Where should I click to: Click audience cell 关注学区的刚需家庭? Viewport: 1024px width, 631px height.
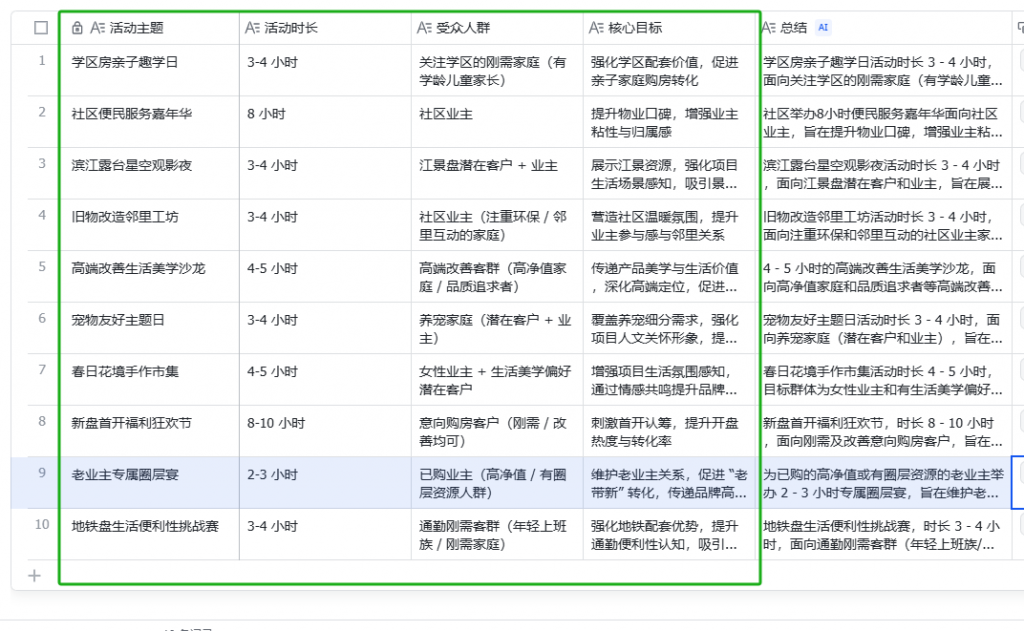(497, 71)
